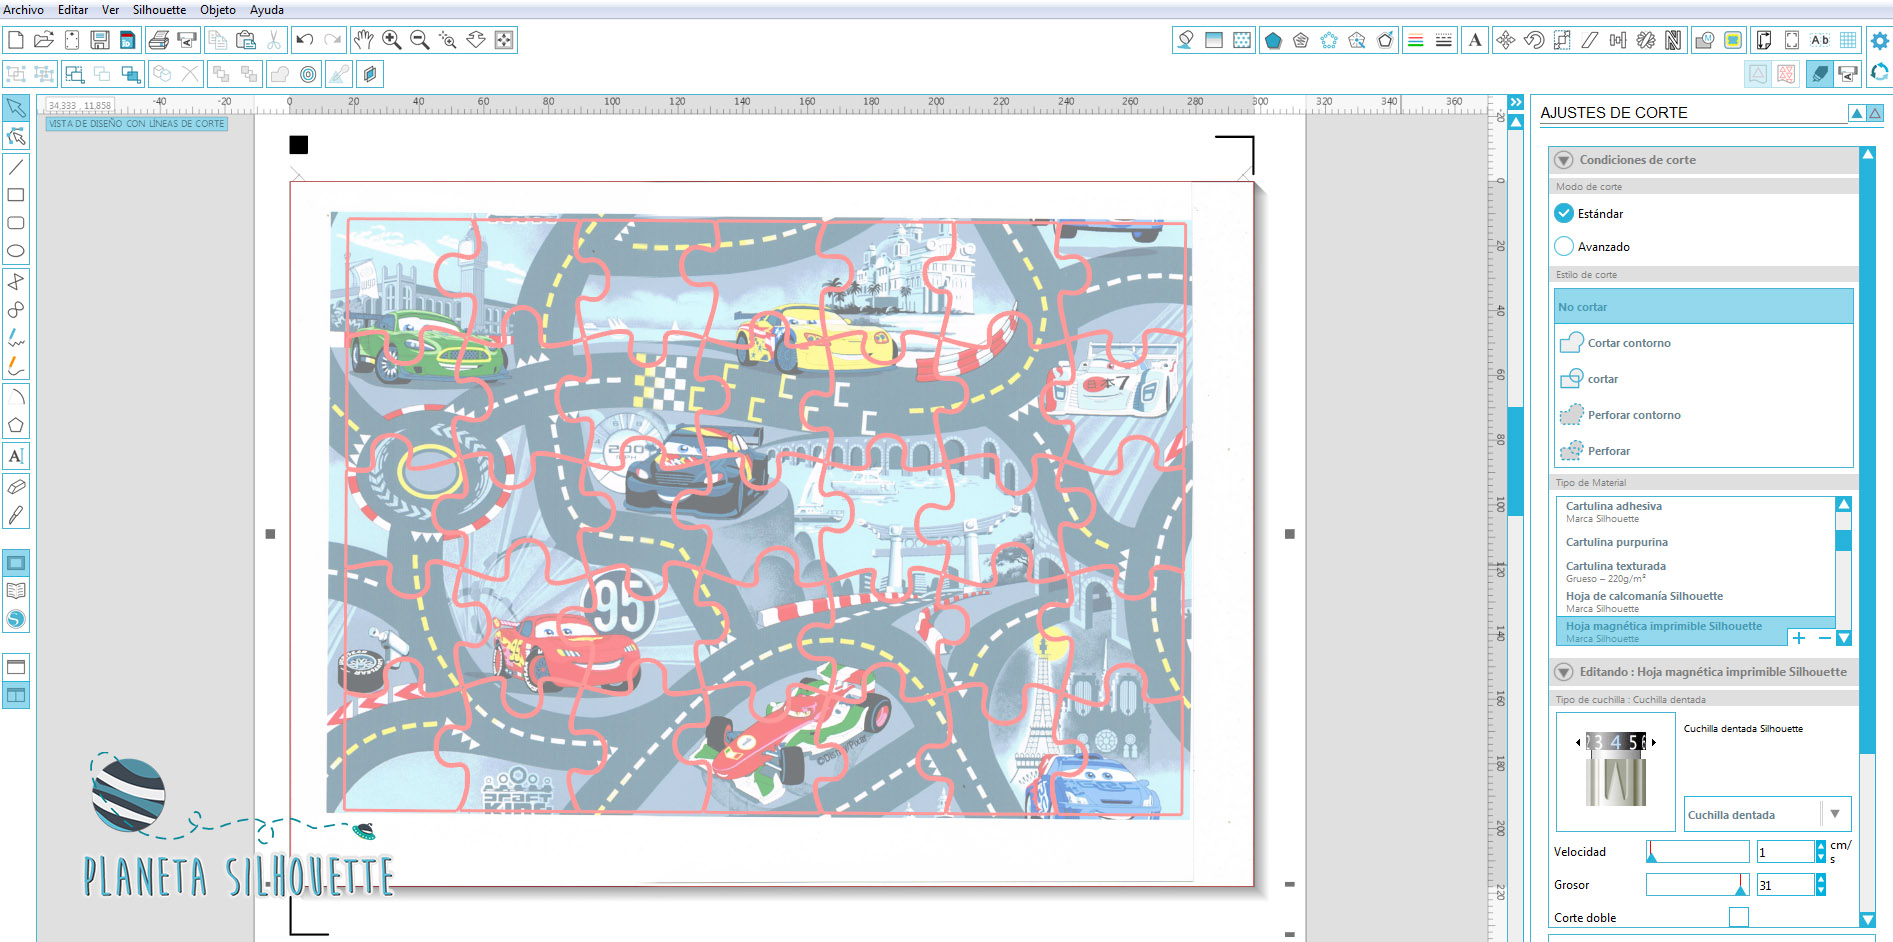Fit the page to the window

[x=504, y=40]
